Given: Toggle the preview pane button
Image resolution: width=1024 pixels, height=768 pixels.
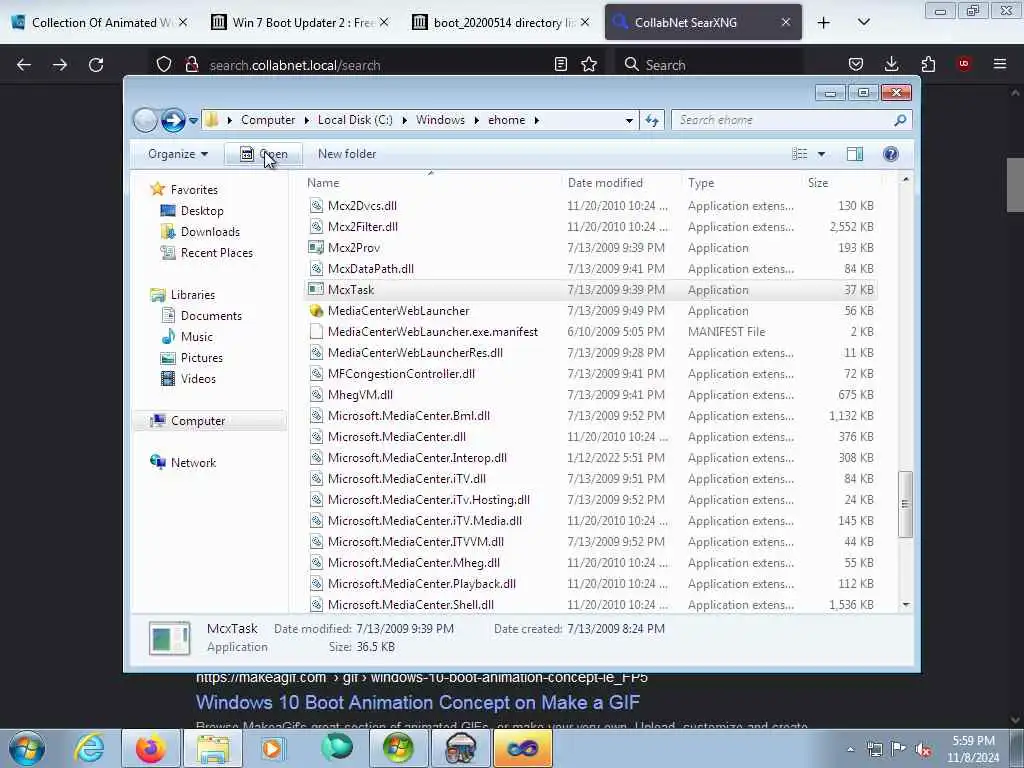Looking at the screenshot, I should coord(855,154).
